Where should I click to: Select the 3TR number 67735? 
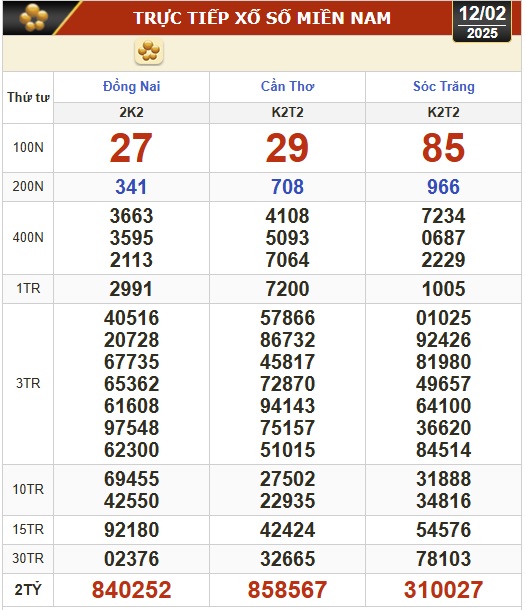click(131, 362)
